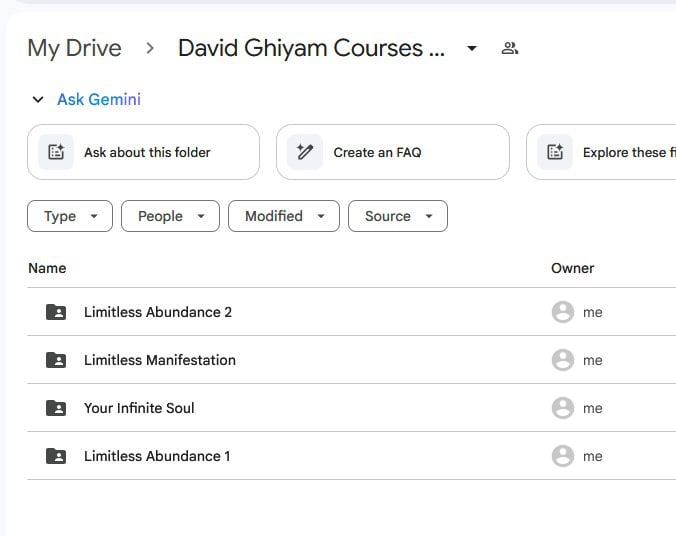Open the People filter dropdown
This screenshot has height=536, width=676.
[x=170, y=216]
